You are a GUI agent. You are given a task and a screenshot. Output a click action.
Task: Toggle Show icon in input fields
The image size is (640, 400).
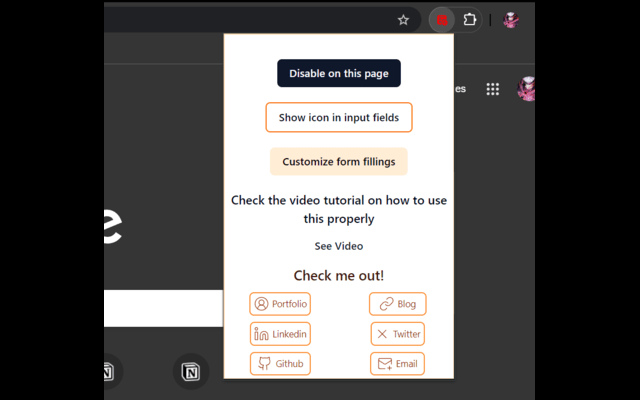tap(339, 117)
